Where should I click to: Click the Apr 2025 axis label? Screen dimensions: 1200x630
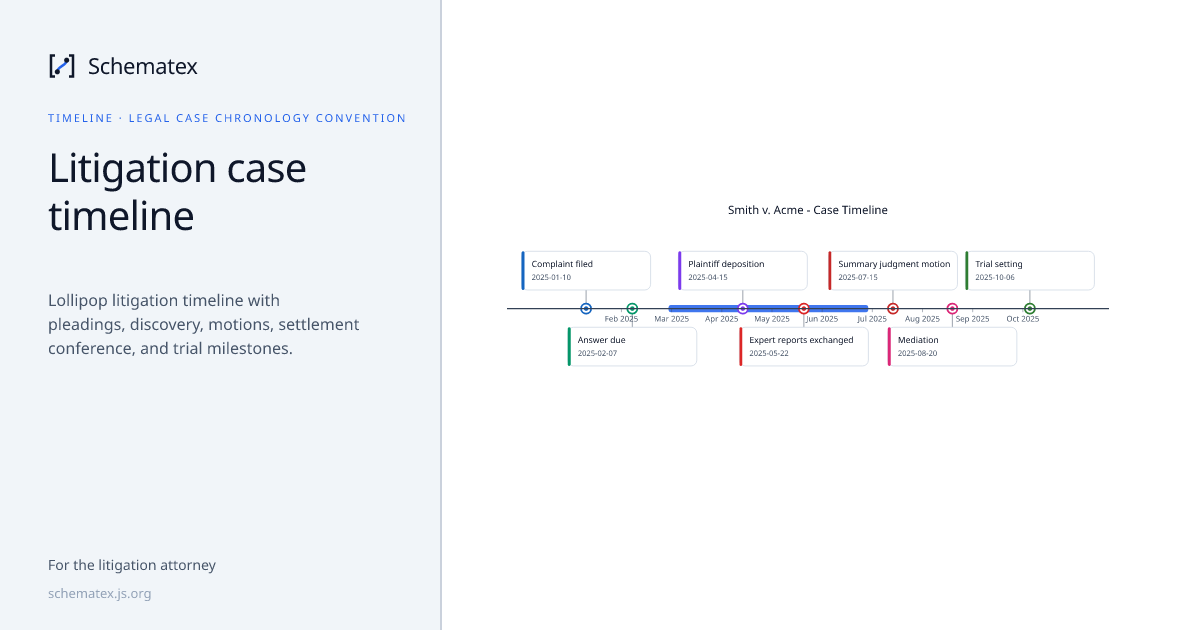point(722,319)
